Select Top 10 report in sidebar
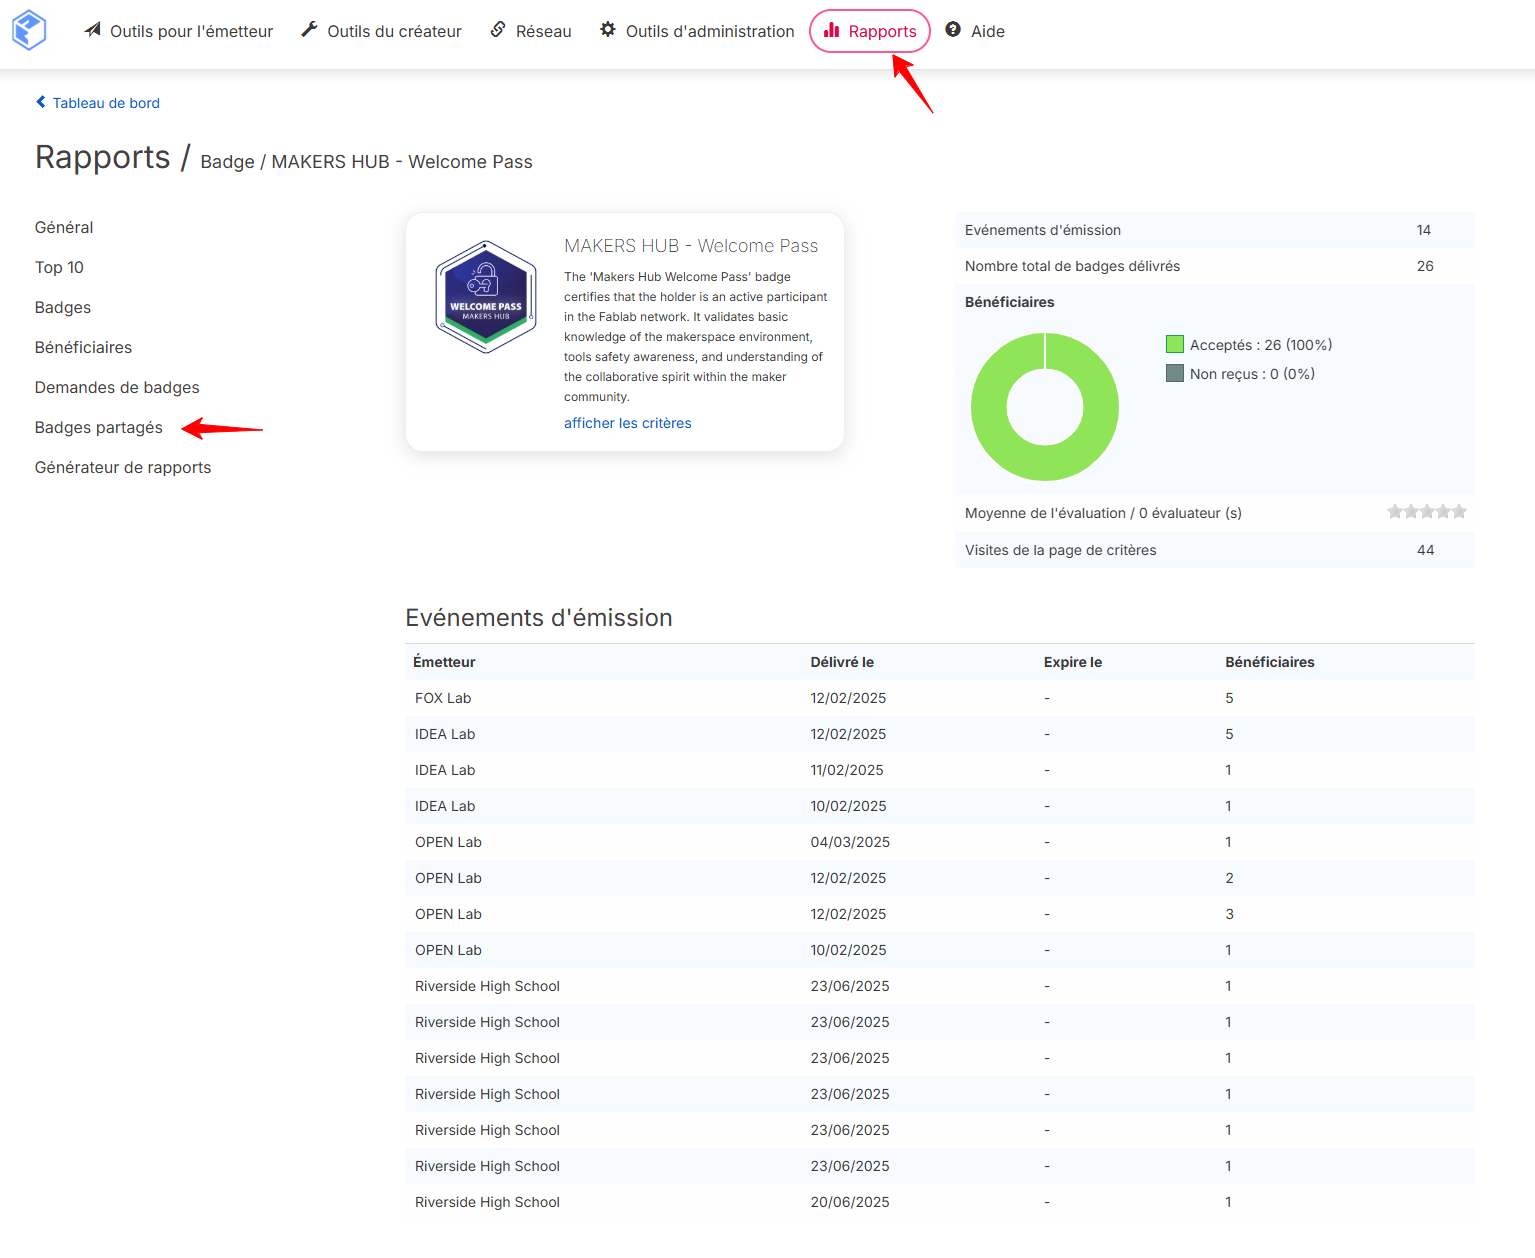Screen dimensions: 1535x1258 (x=59, y=268)
